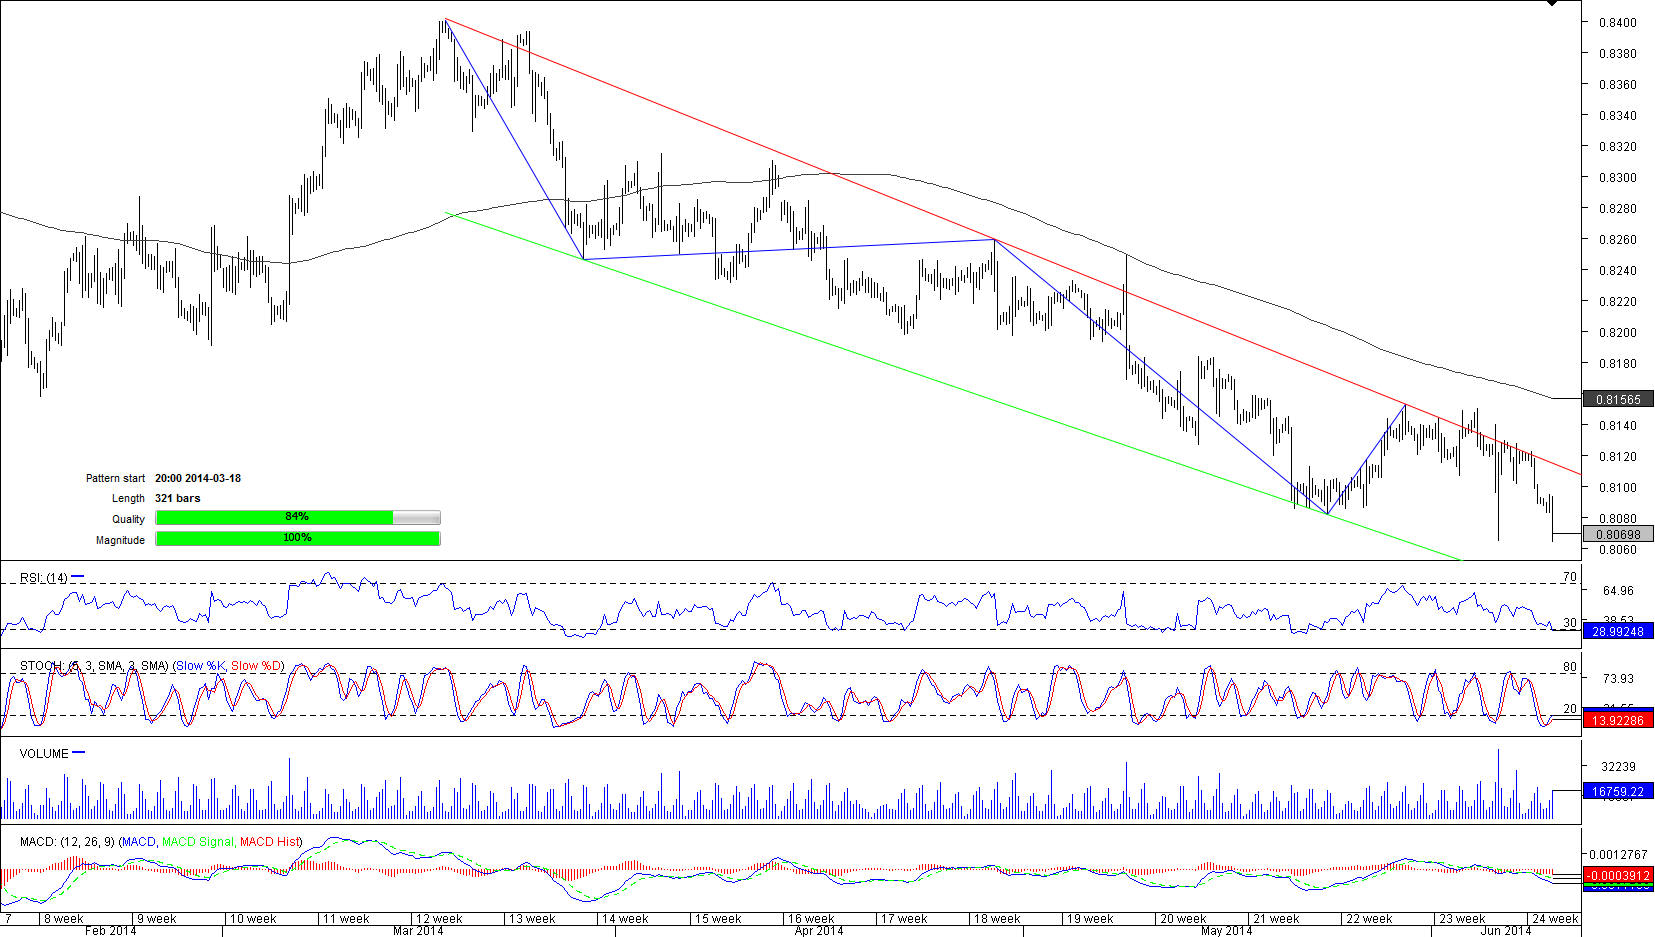Viewport: 1655px width, 937px height.
Task: Click the 18 week marker on time axis
Action: 996,918
